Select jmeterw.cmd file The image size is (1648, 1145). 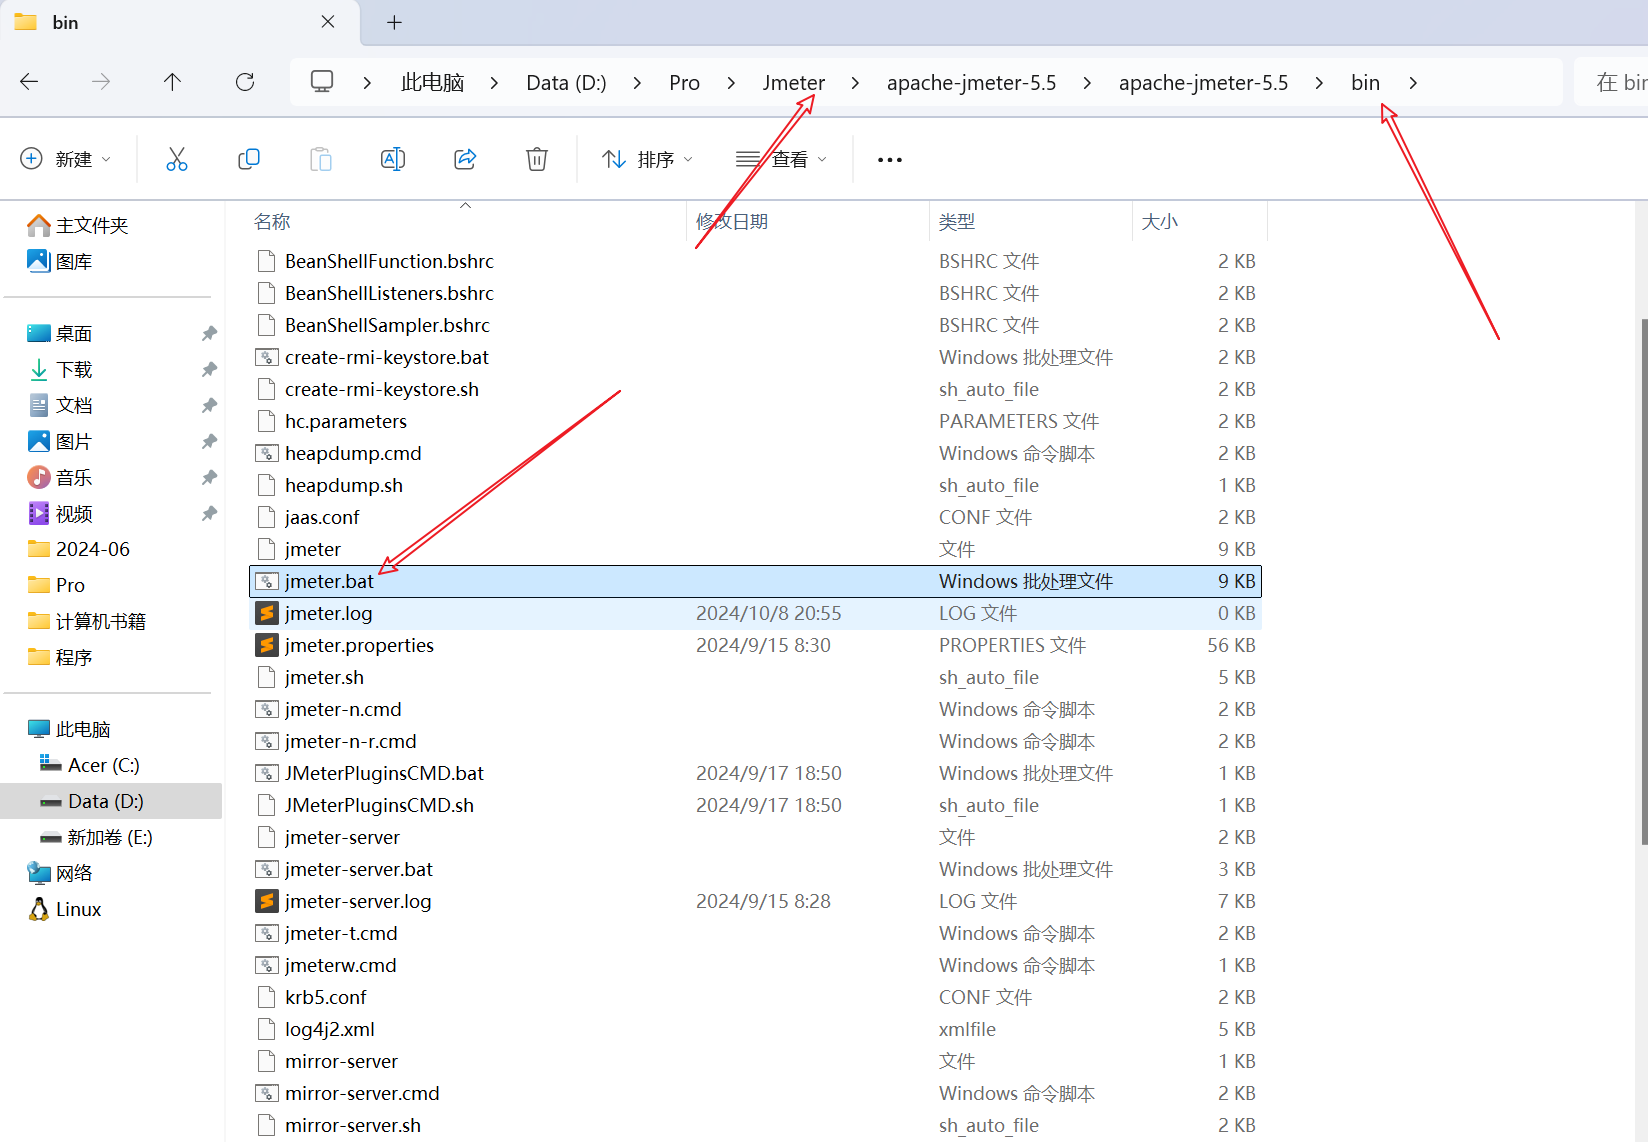point(755,965)
